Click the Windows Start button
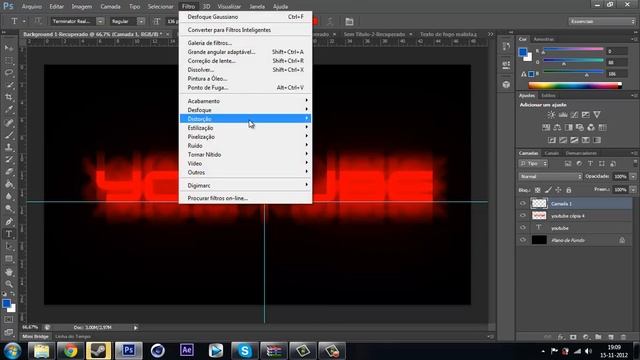Screen dimensions: 640x360 pos(12,350)
